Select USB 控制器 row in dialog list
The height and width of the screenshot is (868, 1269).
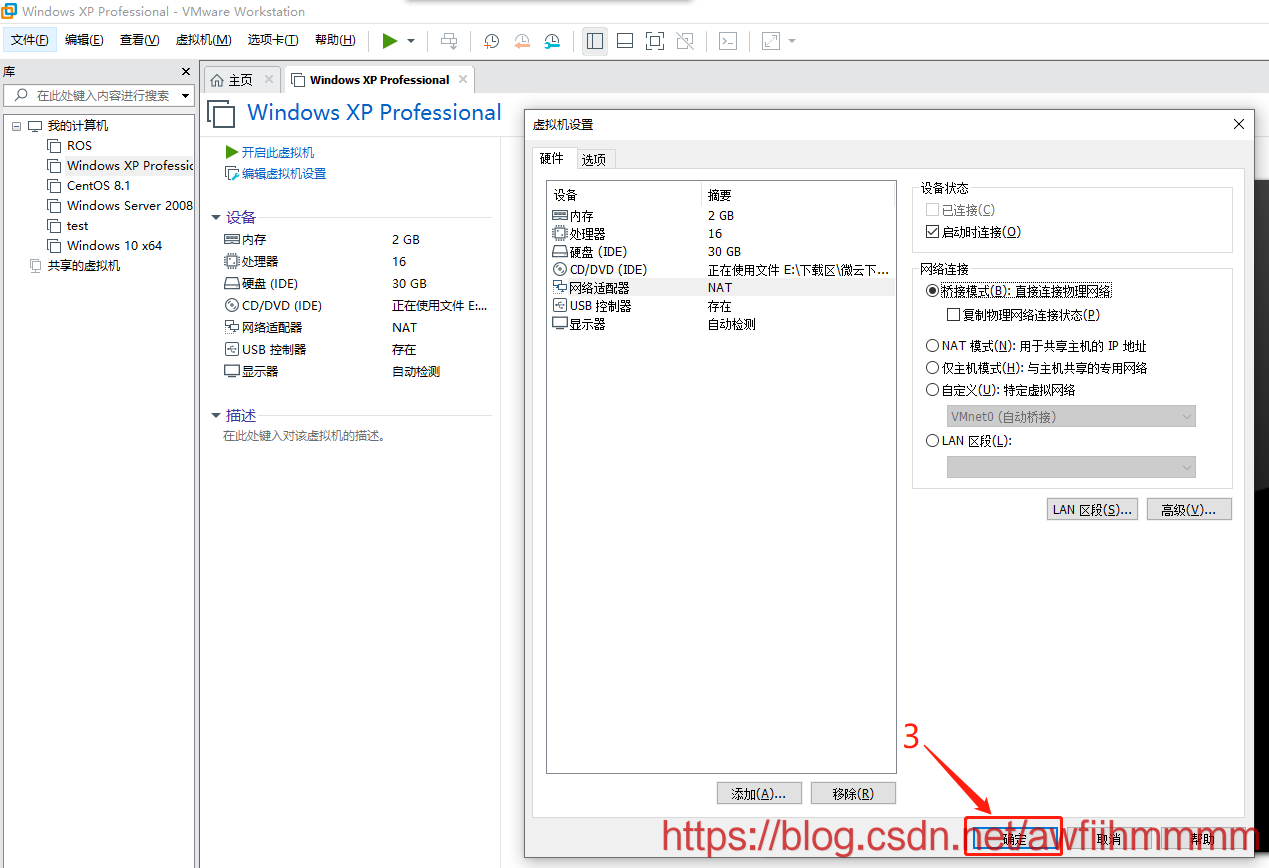[x=721, y=306]
